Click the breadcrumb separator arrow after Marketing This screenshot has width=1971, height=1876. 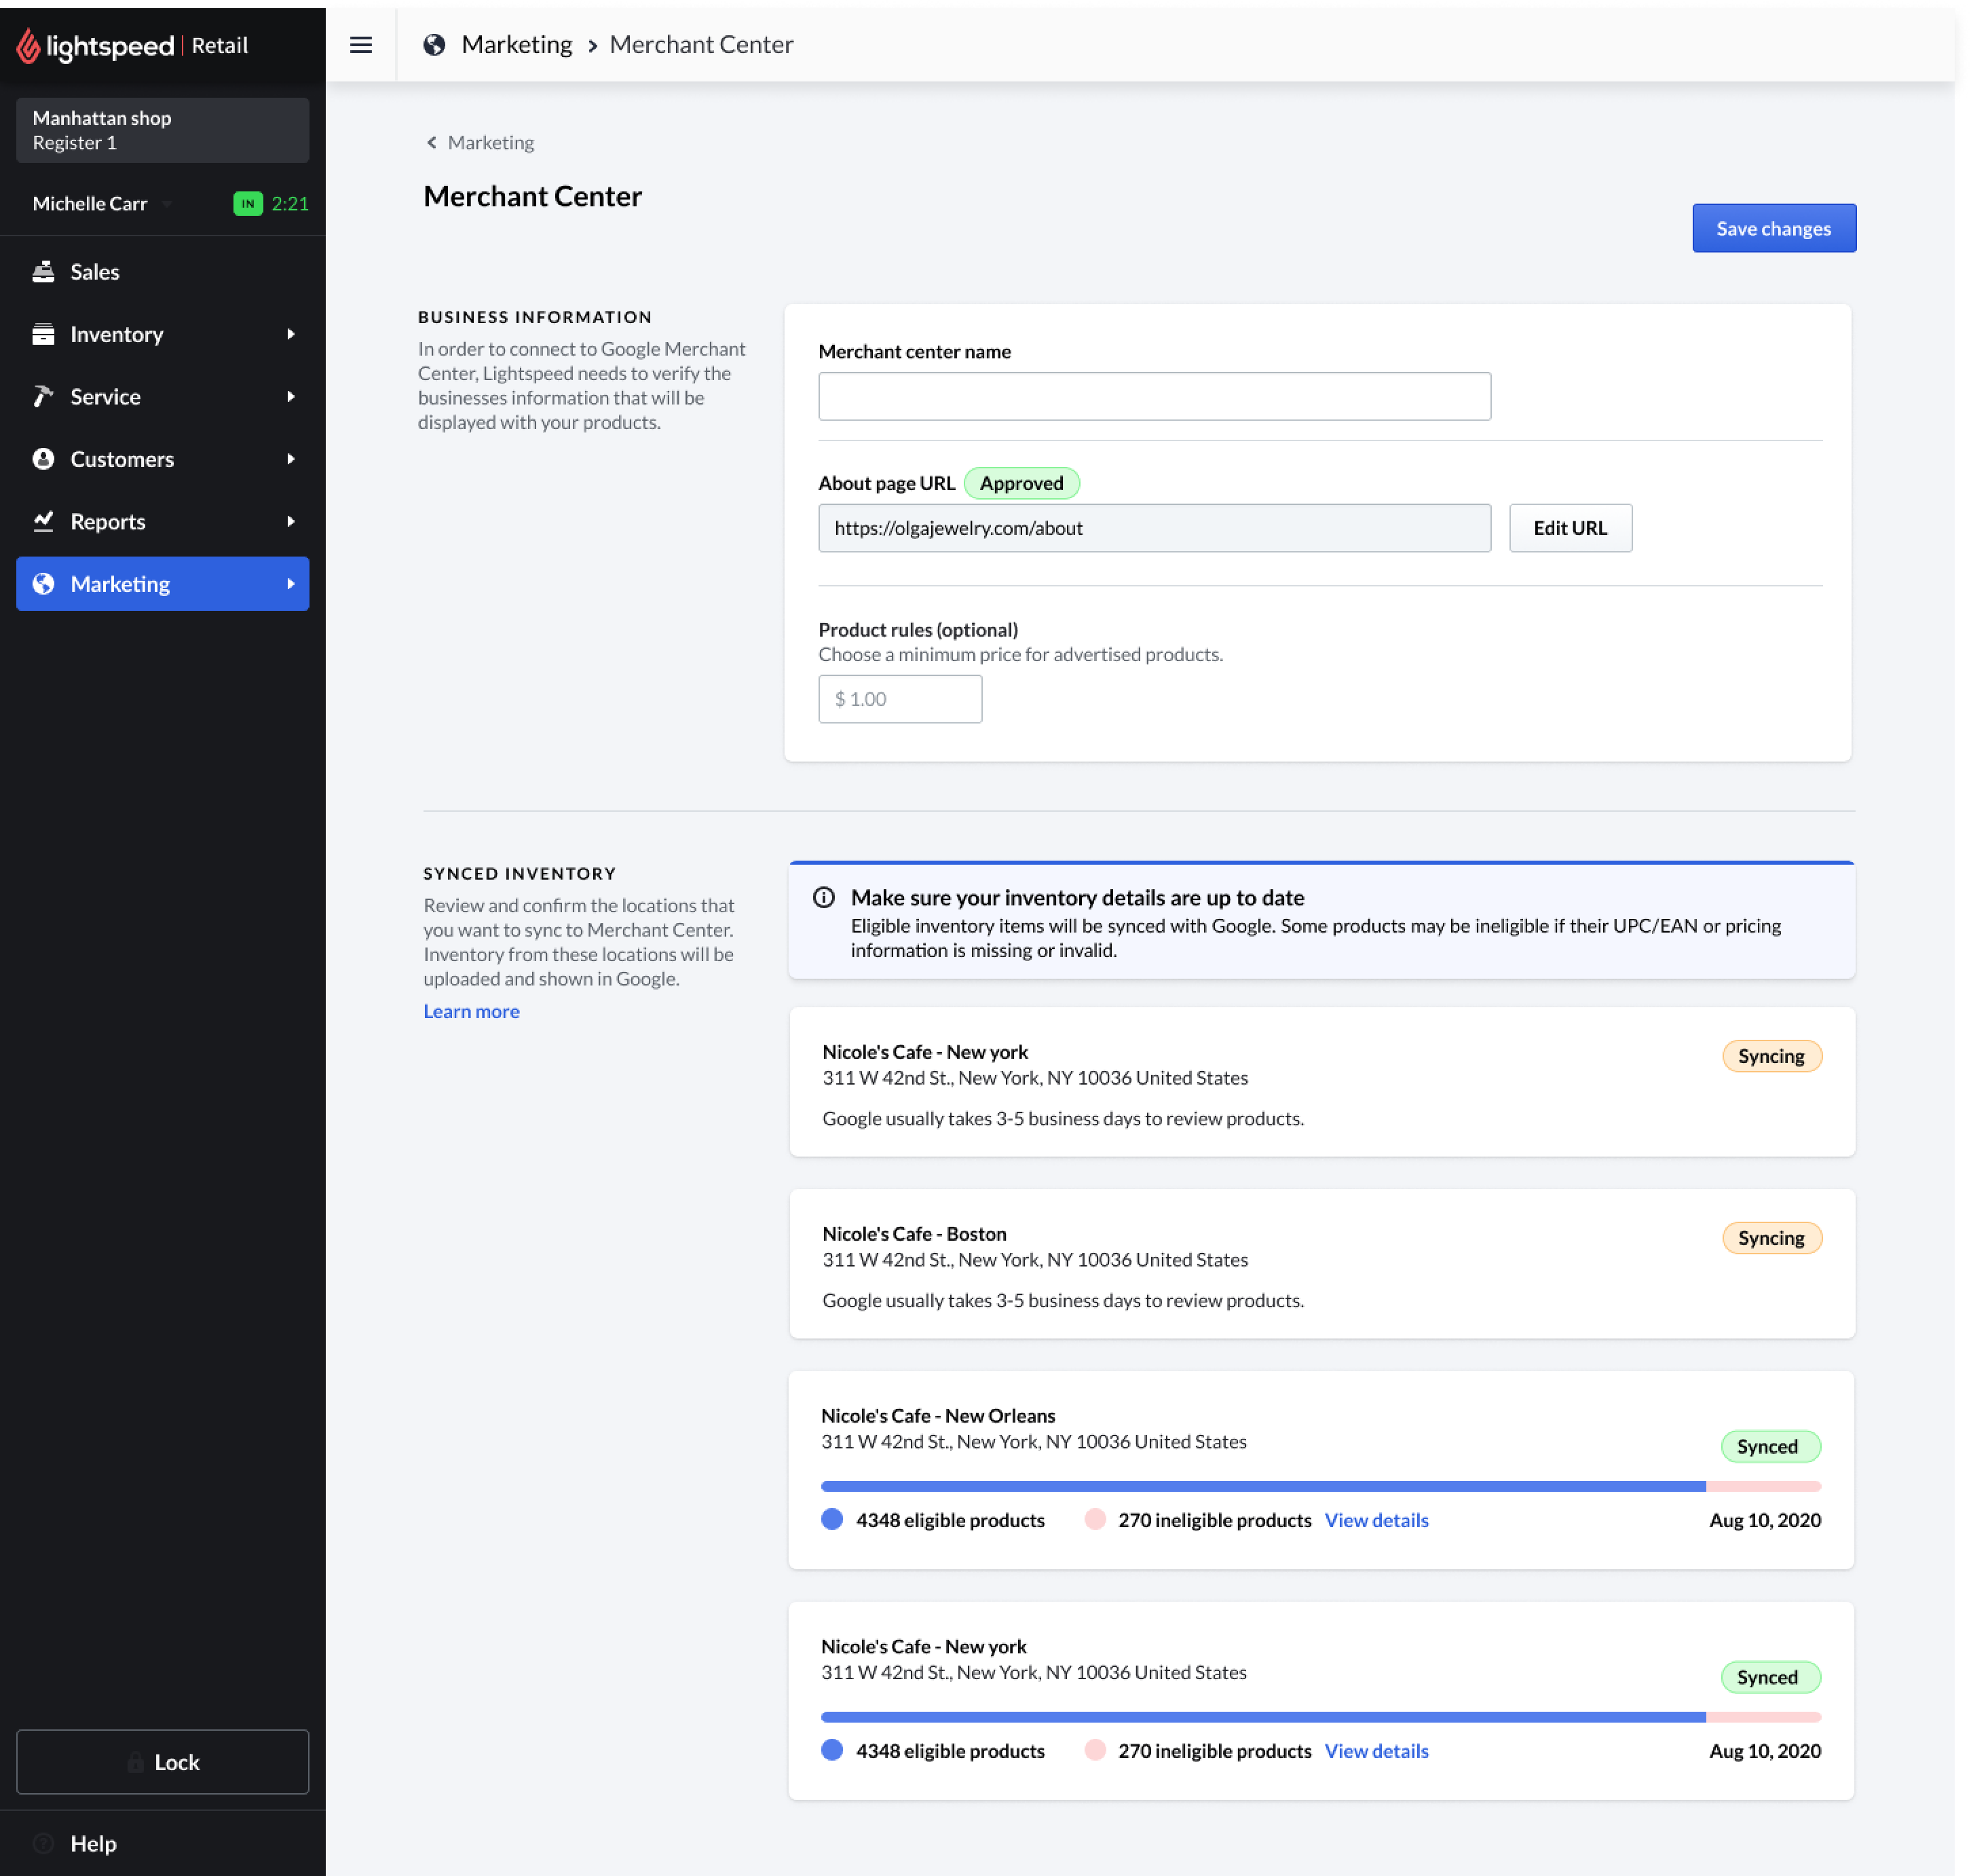coord(593,46)
